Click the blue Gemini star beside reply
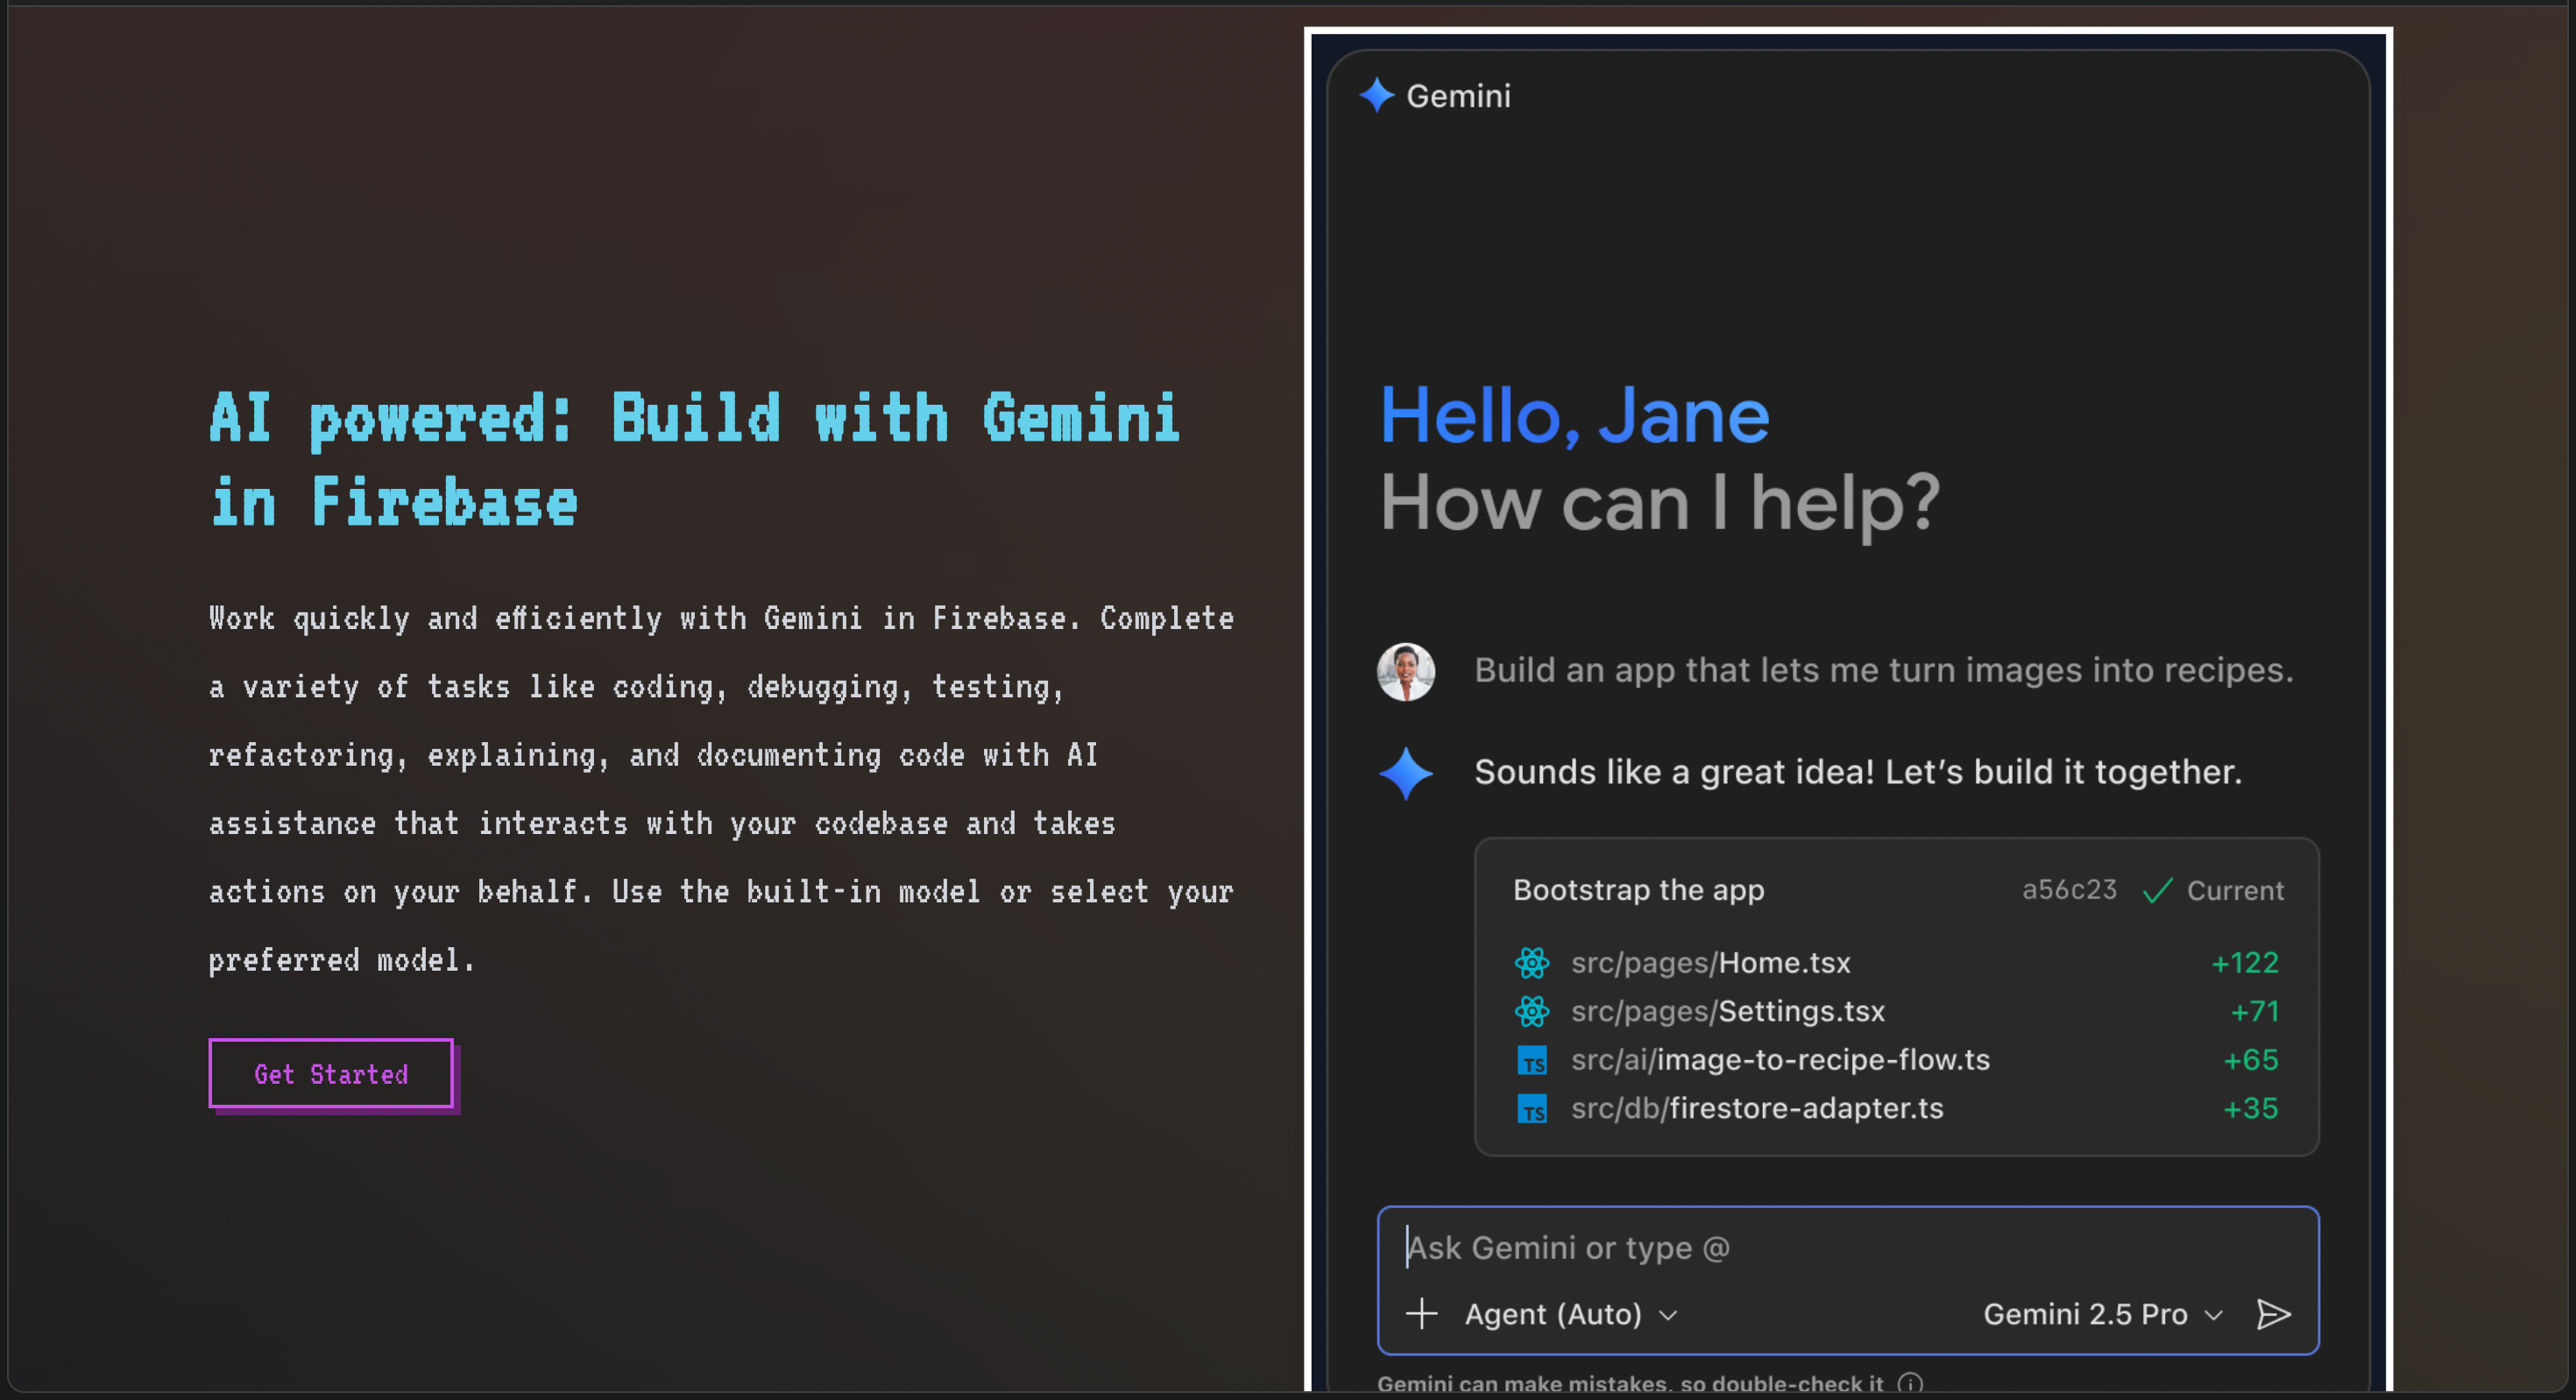The width and height of the screenshot is (2576, 1400). (1405, 773)
